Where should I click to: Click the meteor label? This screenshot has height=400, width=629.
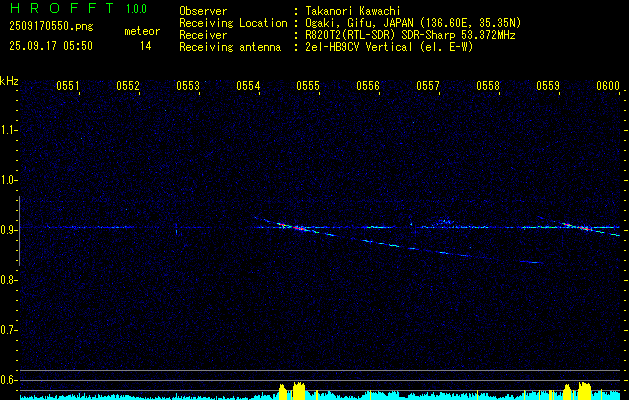[x=142, y=31]
